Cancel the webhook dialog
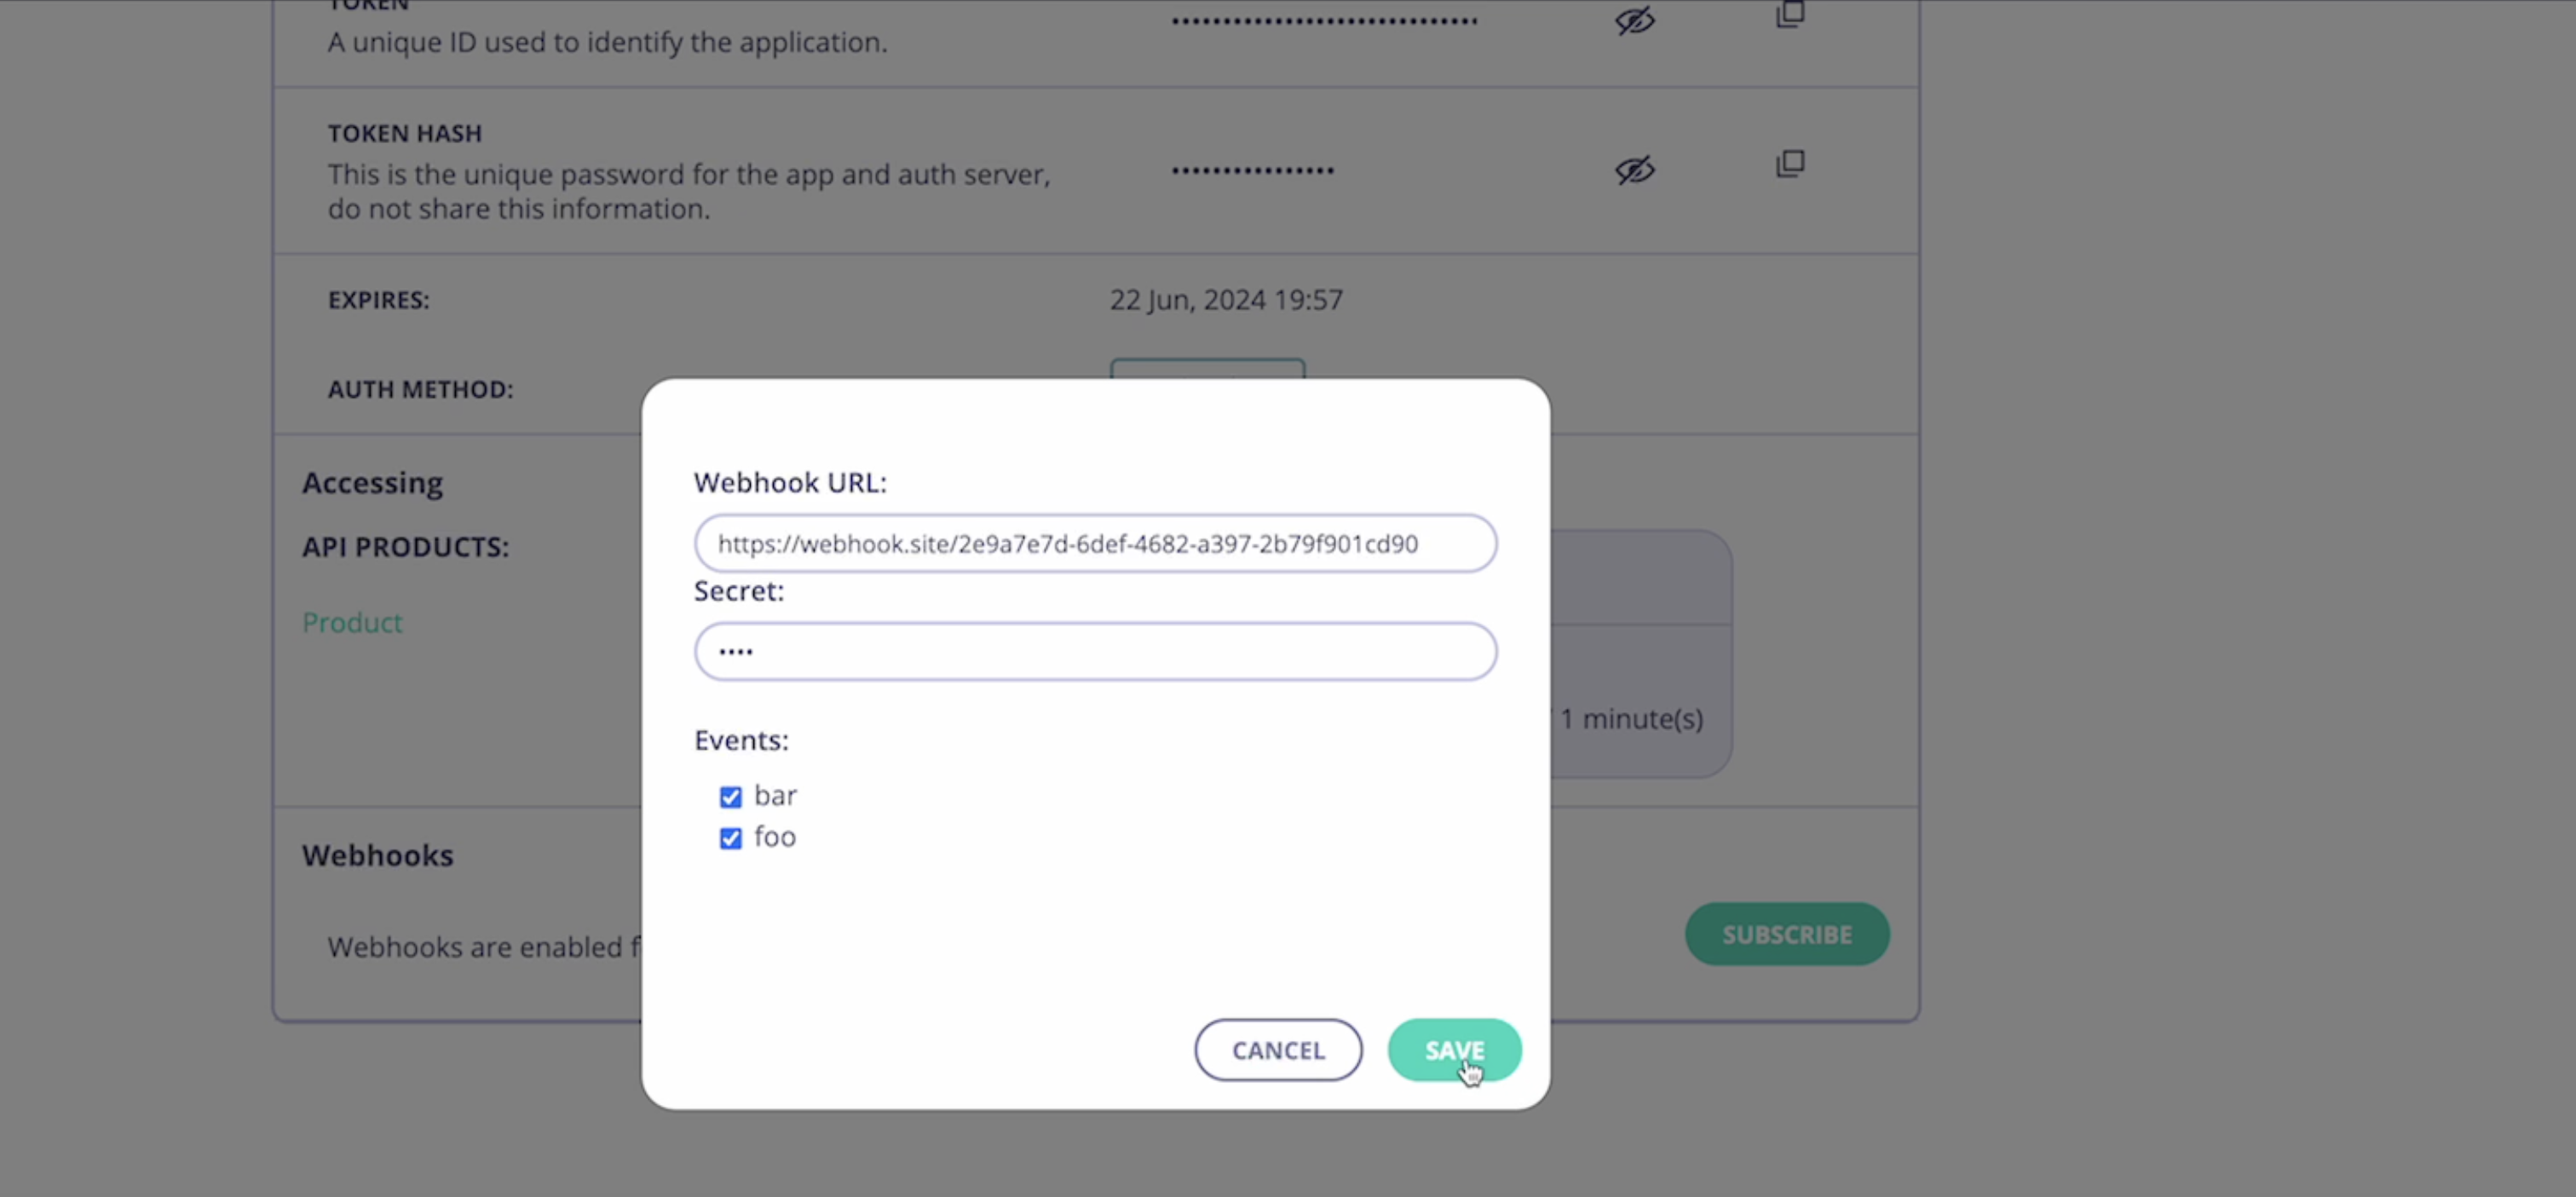 coord(1278,1050)
